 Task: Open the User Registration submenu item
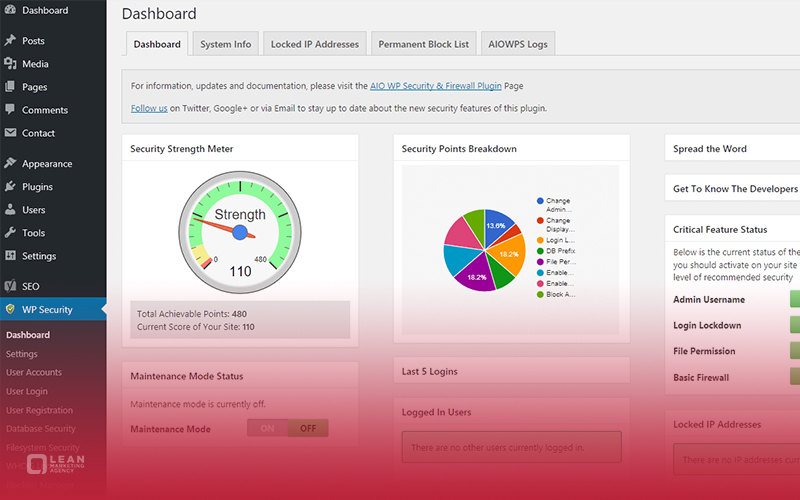[x=39, y=410]
